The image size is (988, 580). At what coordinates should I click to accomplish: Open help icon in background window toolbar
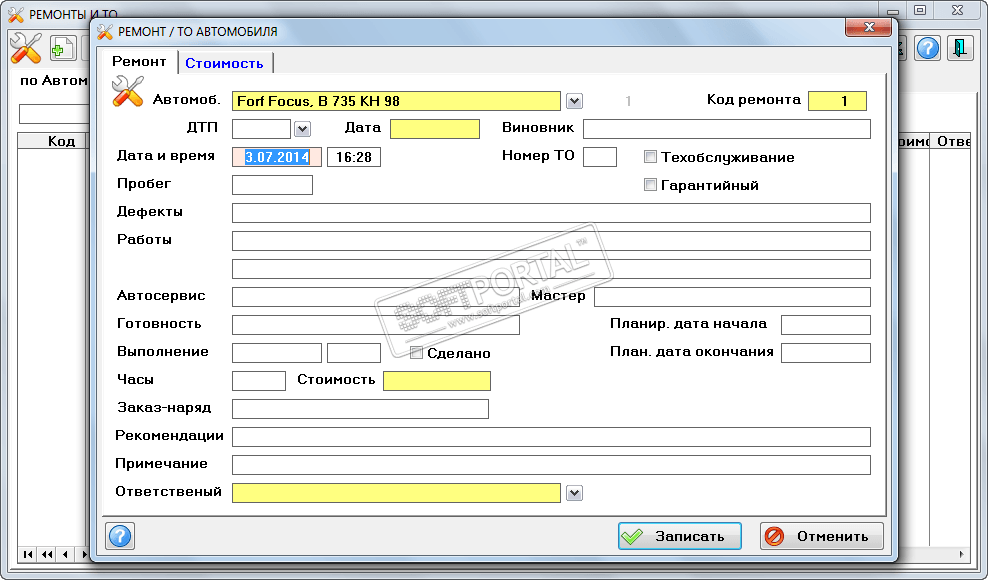pos(928,48)
